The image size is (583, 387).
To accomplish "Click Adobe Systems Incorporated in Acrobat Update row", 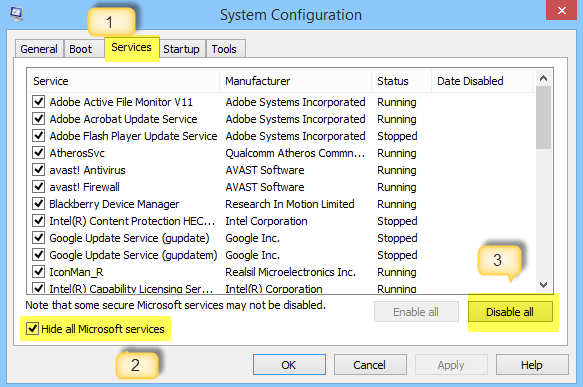I will [296, 119].
